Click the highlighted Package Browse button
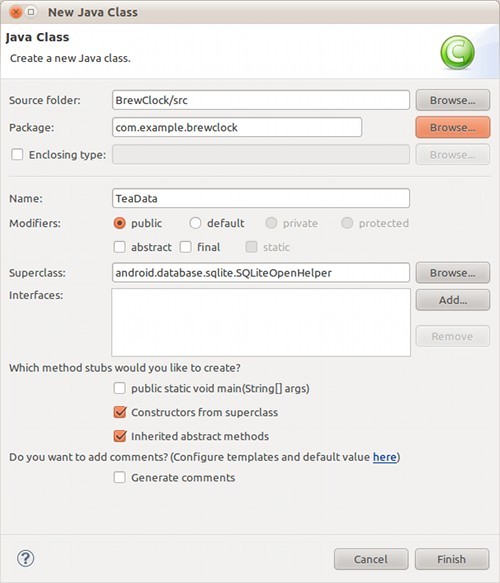Image resolution: width=500 pixels, height=583 pixels. [x=452, y=127]
